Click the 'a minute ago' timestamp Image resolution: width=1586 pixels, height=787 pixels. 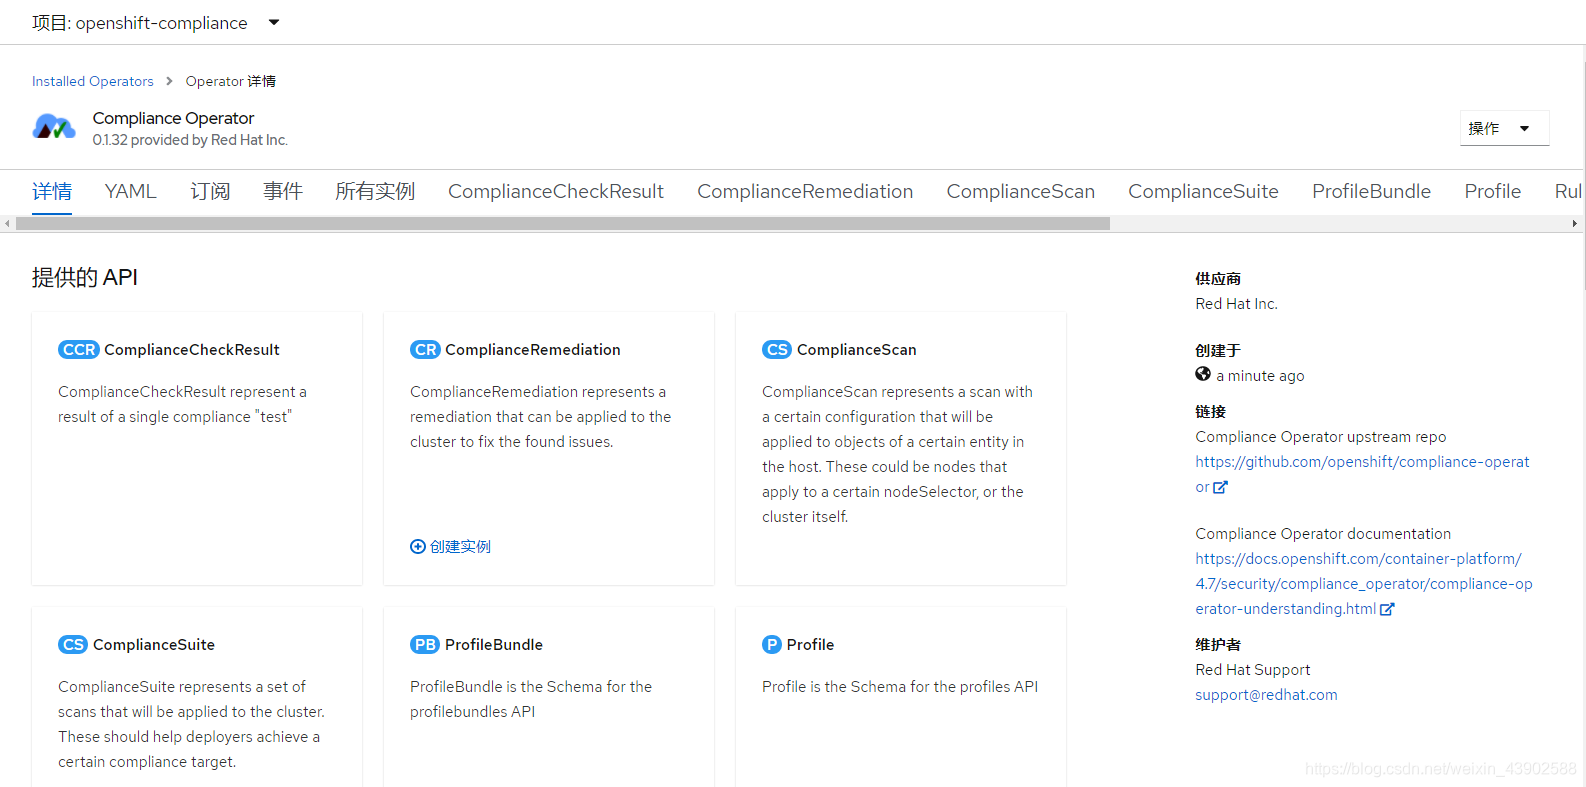point(1260,376)
